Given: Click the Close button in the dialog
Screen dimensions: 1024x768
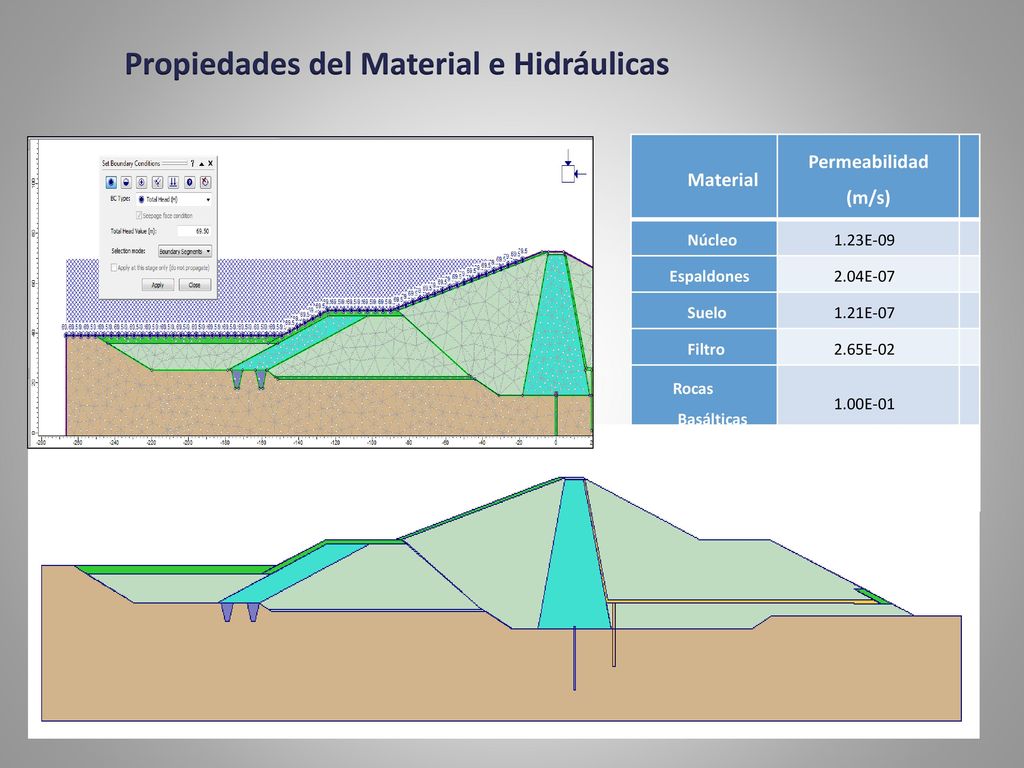Looking at the screenshot, I should click(195, 285).
